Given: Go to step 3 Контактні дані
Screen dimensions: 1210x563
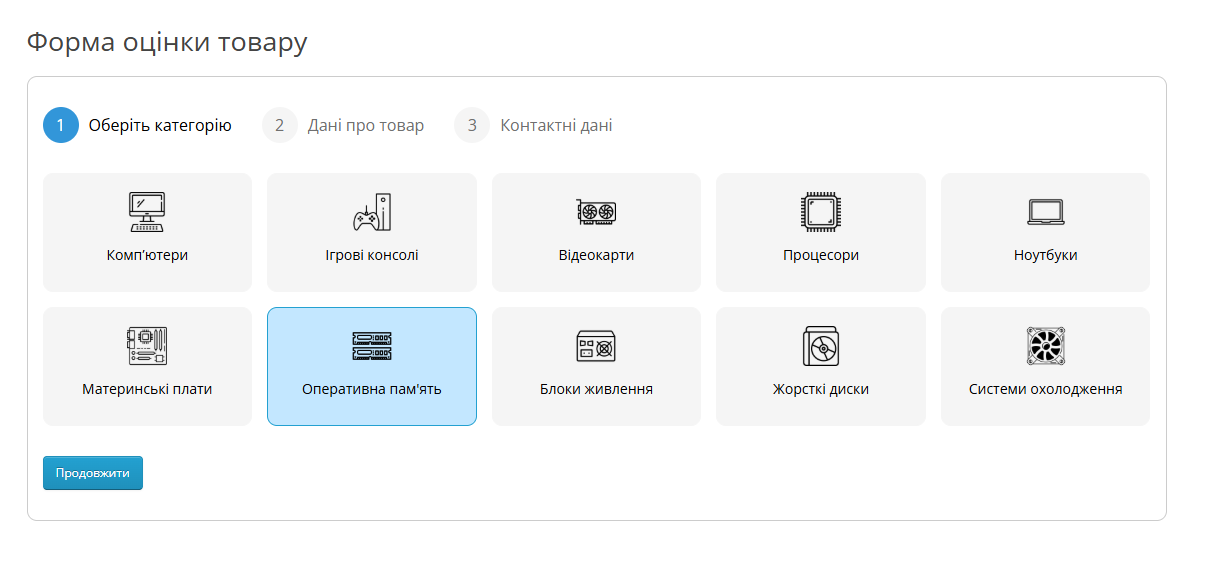Looking at the screenshot, I should [x=533, y=125].
